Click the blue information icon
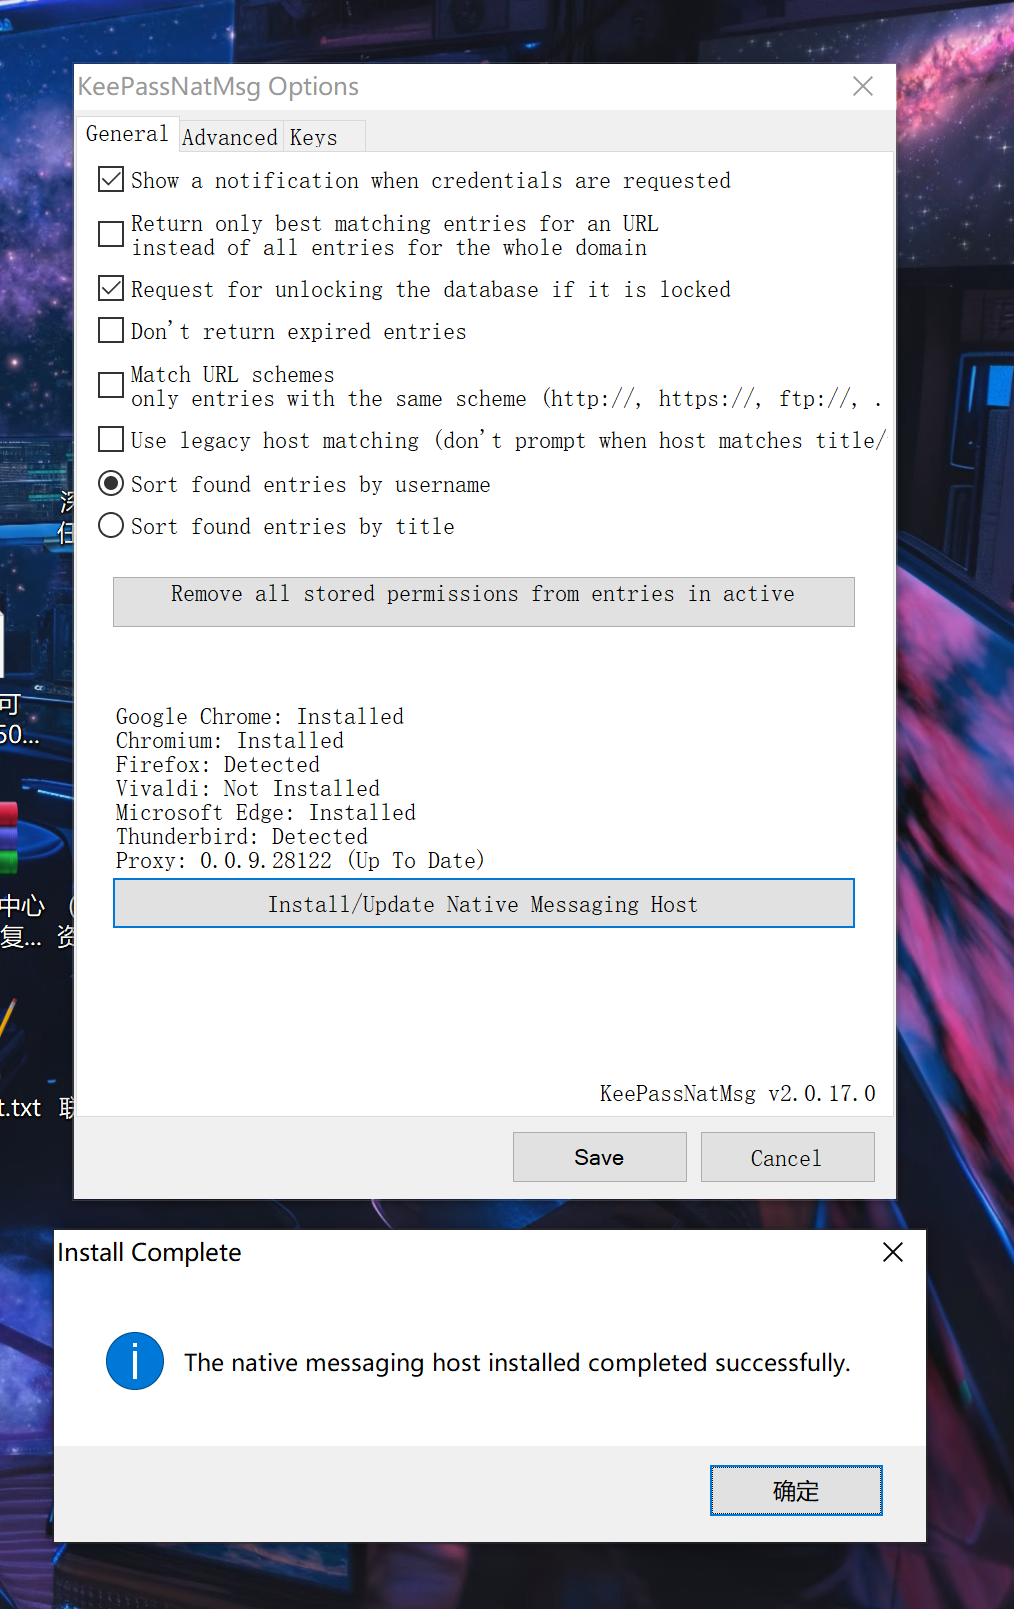The width and height of the screenshot is (1014, 1609). click(x=135, y=1361)
